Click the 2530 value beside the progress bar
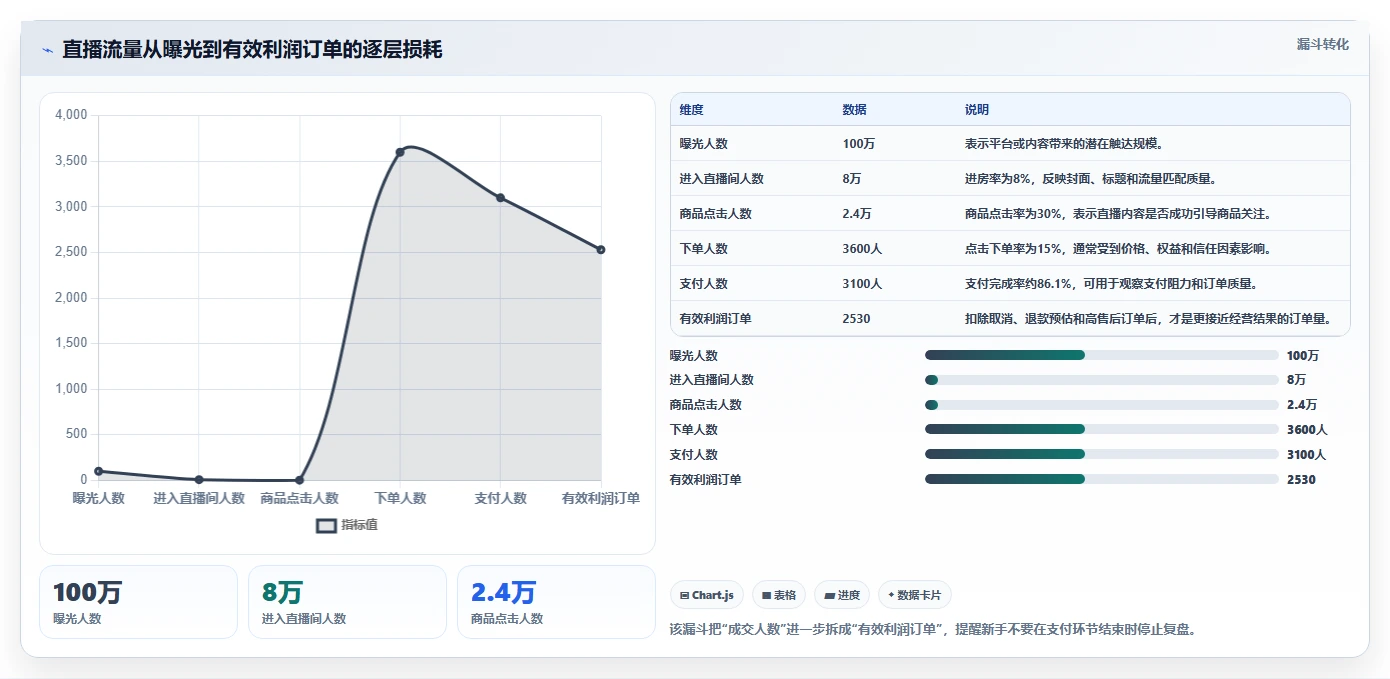Screen dimensions: 1390x679 pyautogui.click(x=1301, y=480)
